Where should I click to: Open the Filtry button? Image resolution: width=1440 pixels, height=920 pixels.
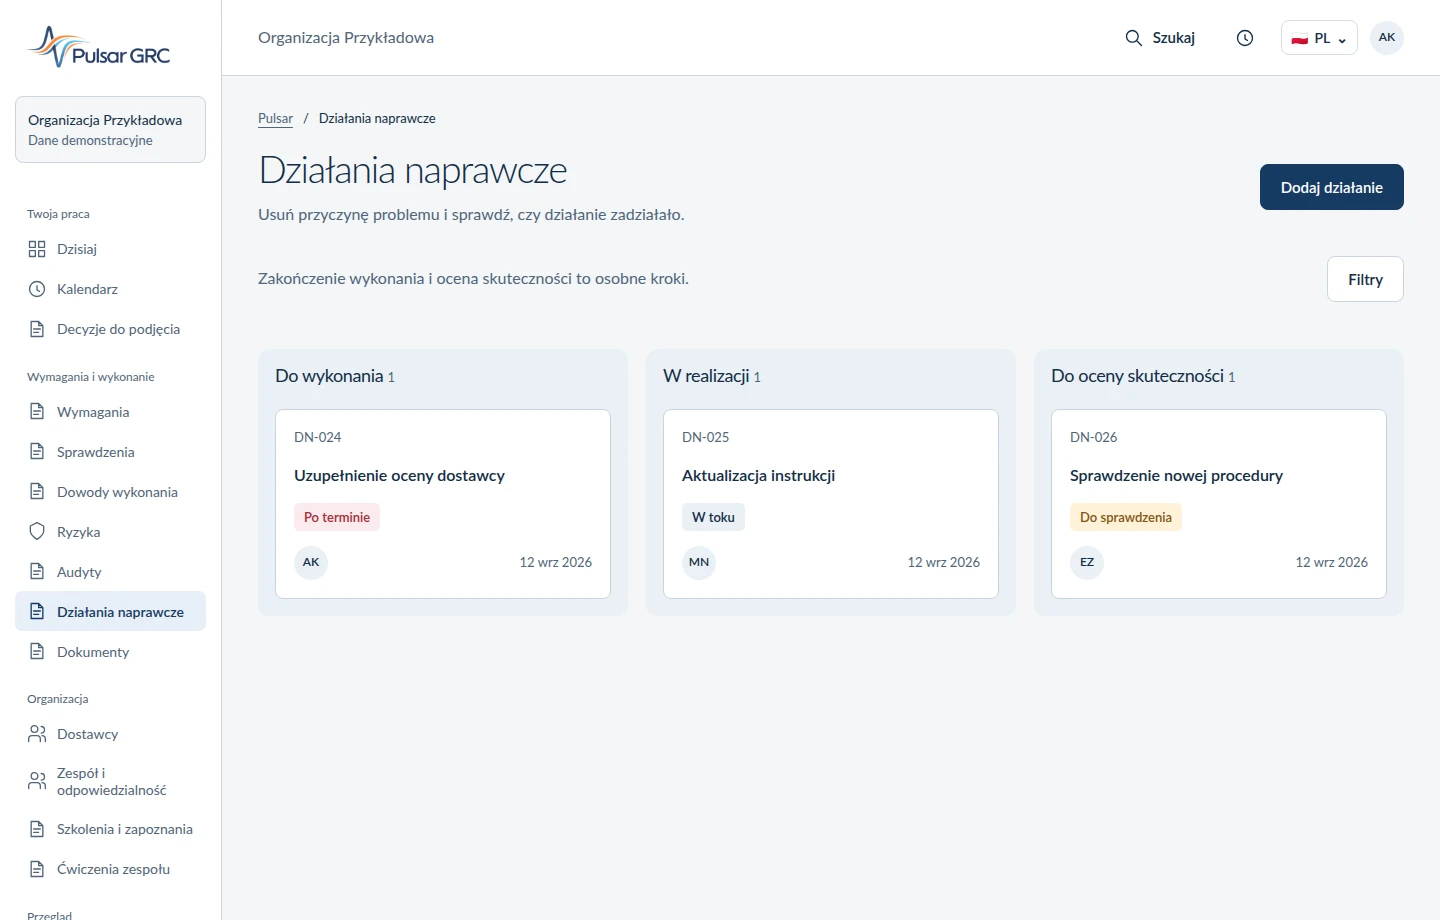click(x=1365, y=279)
